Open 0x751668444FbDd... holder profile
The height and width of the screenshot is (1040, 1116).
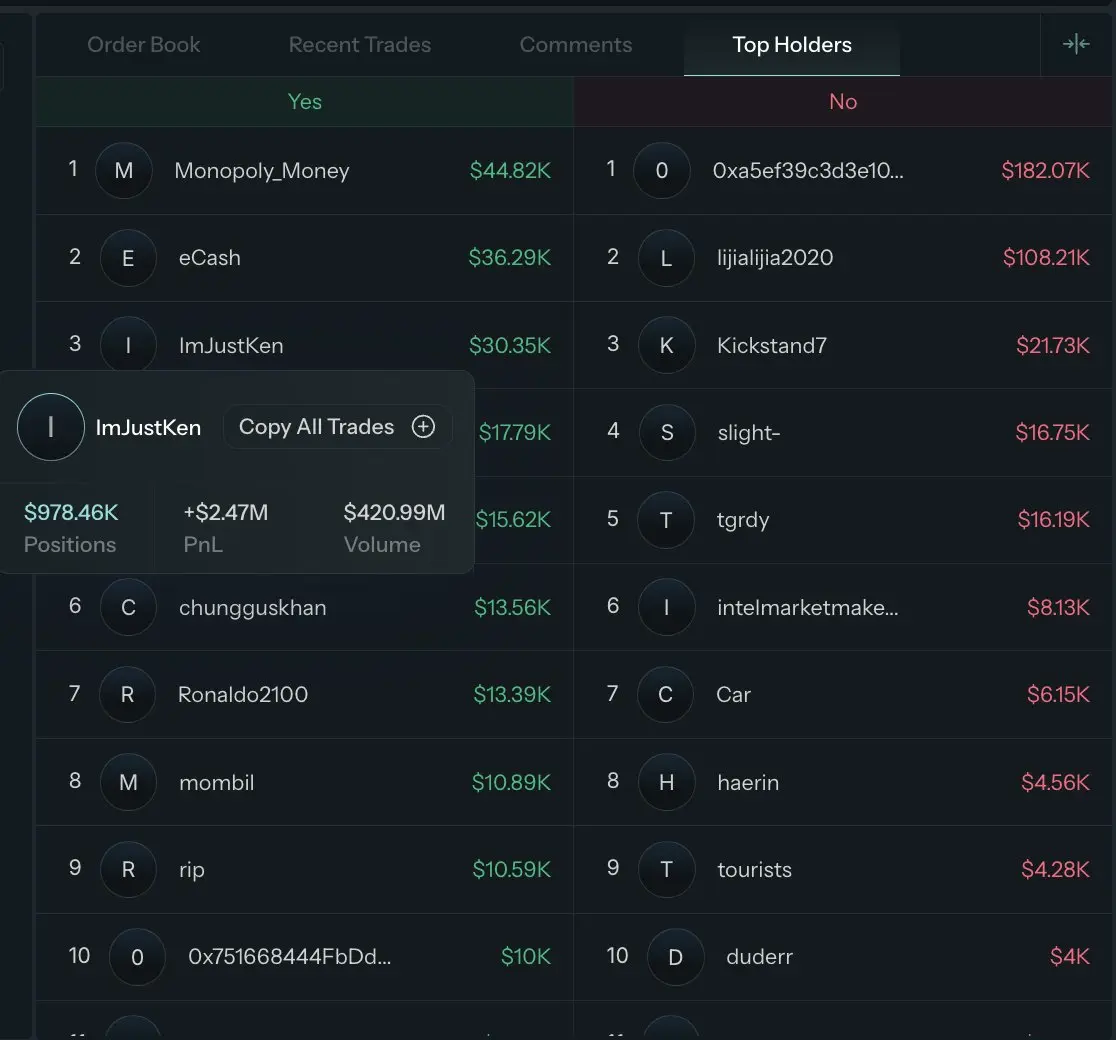(290, 956)
